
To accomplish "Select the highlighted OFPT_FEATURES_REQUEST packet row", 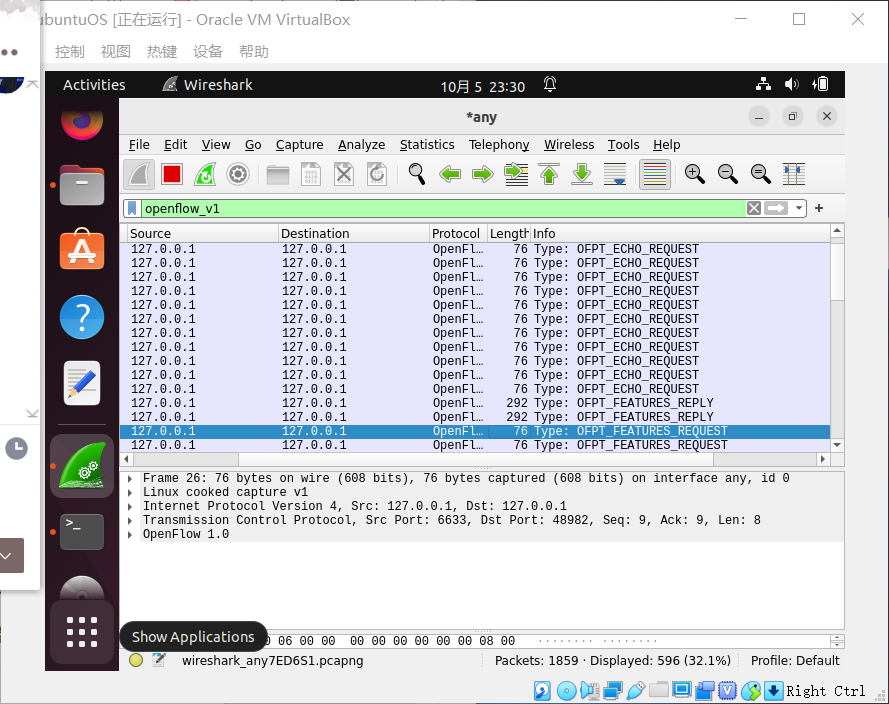I will (x=475, y=431).
